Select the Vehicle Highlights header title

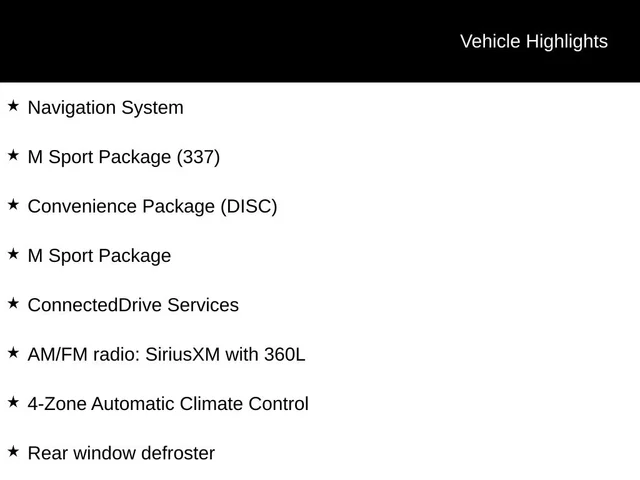coord(534,42)
